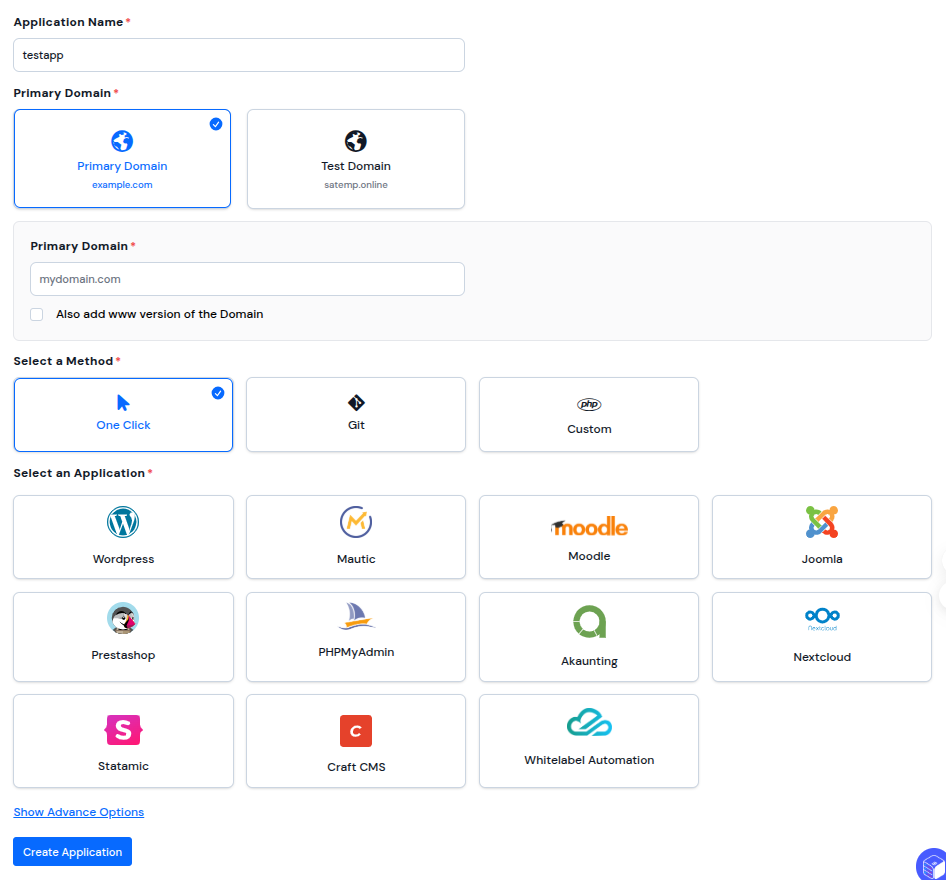Screen dimensions: 946x880
Task: Click the black globe Test Domain icon
Action: [x=356, y=141]
